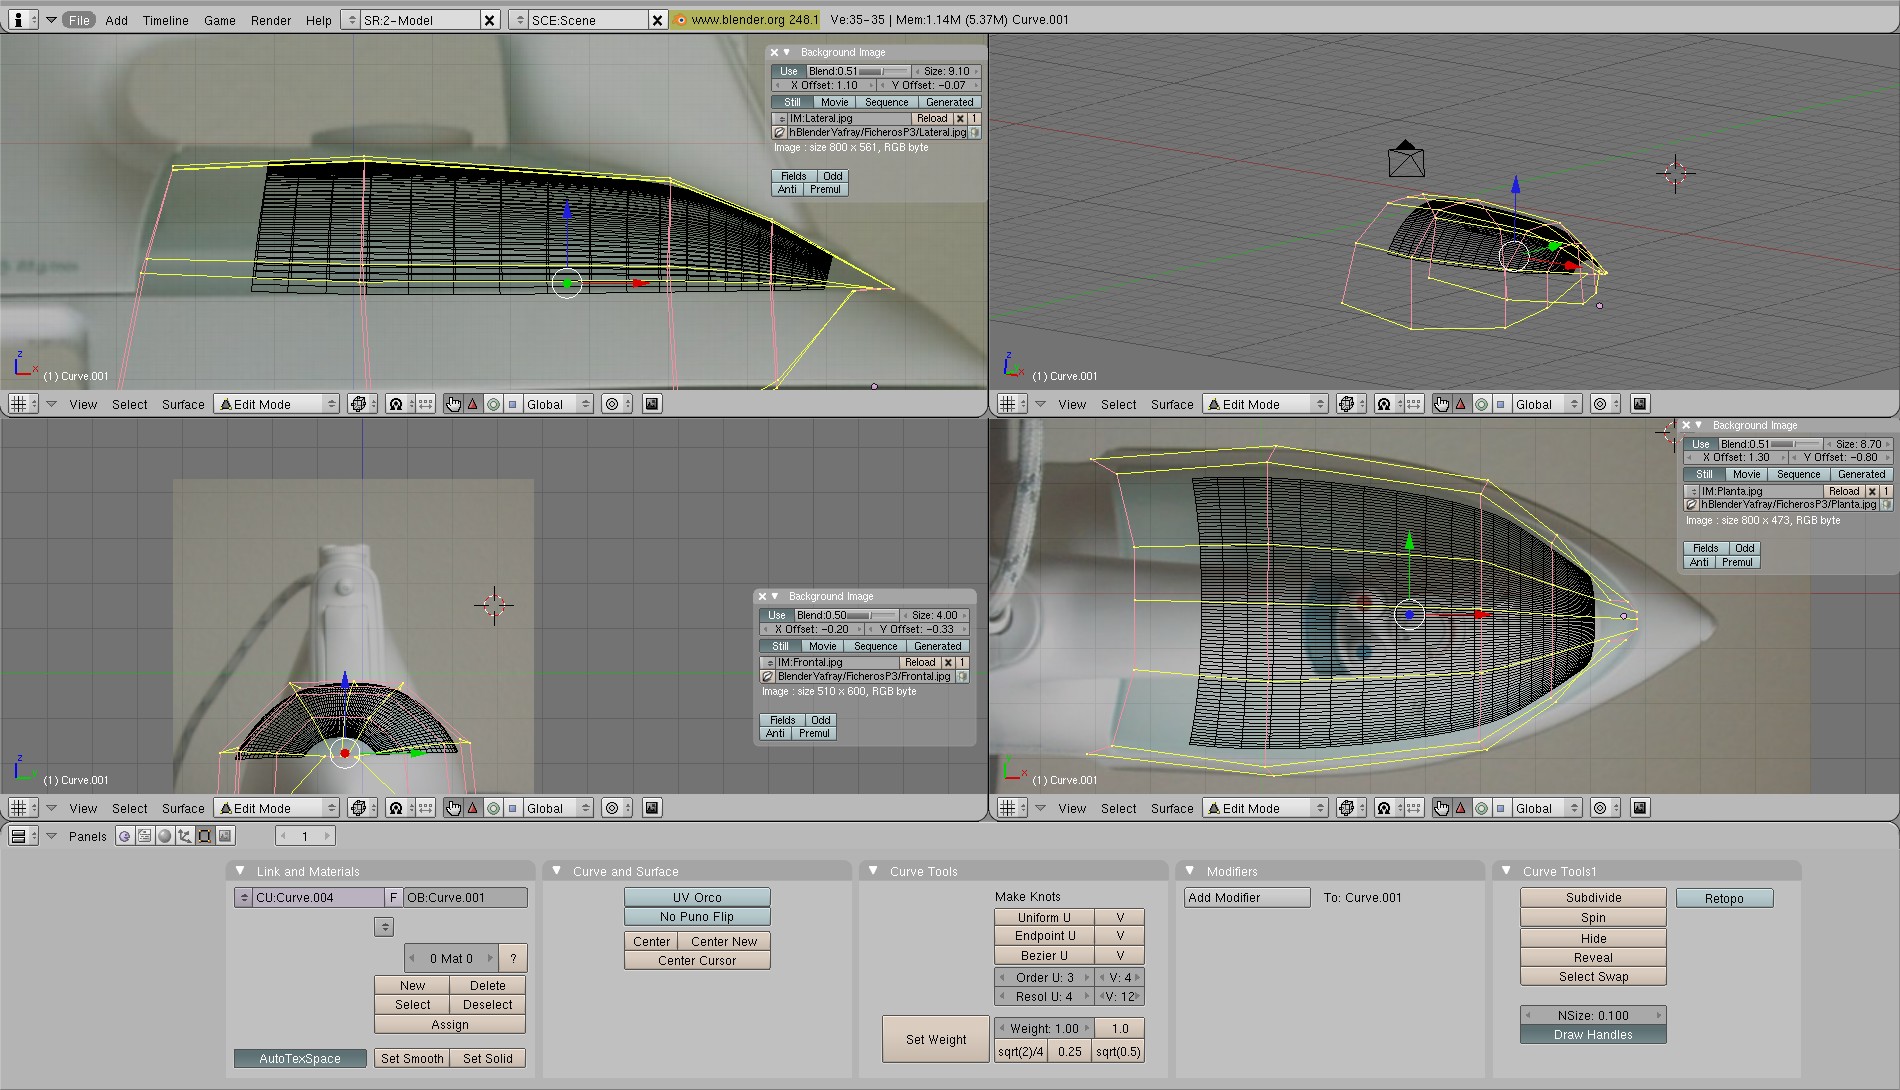Image resolution: width=1900 pixels, height=1090 pixels.
Task: Open Object buttons (axes icon)
Action: [x=184, y=836]
